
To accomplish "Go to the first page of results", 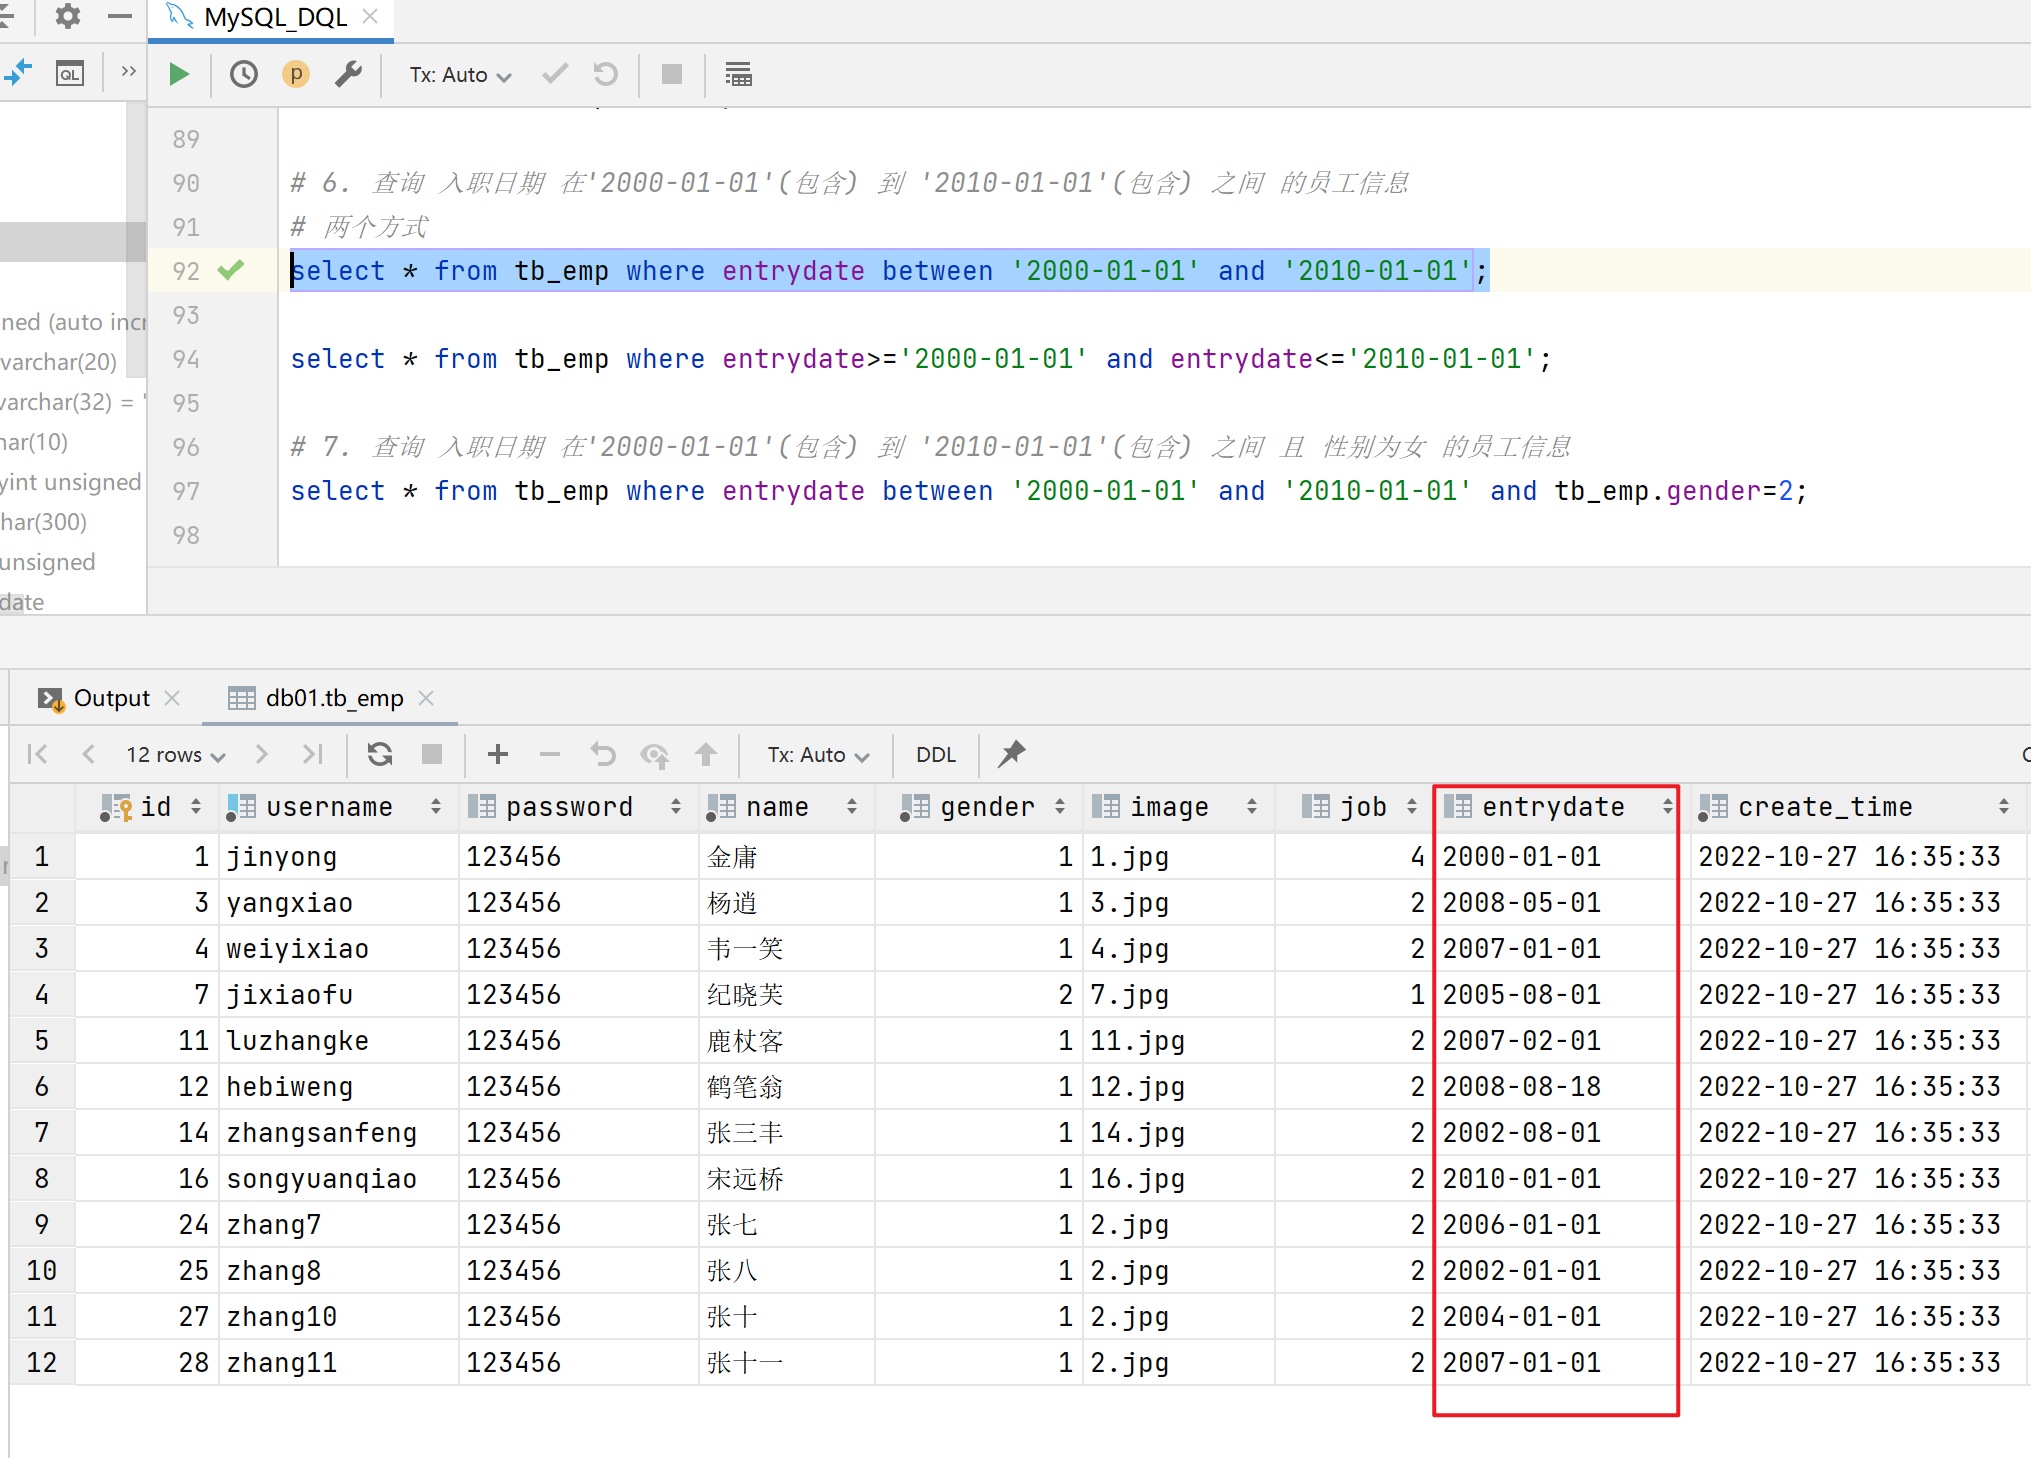I will 38,754.
